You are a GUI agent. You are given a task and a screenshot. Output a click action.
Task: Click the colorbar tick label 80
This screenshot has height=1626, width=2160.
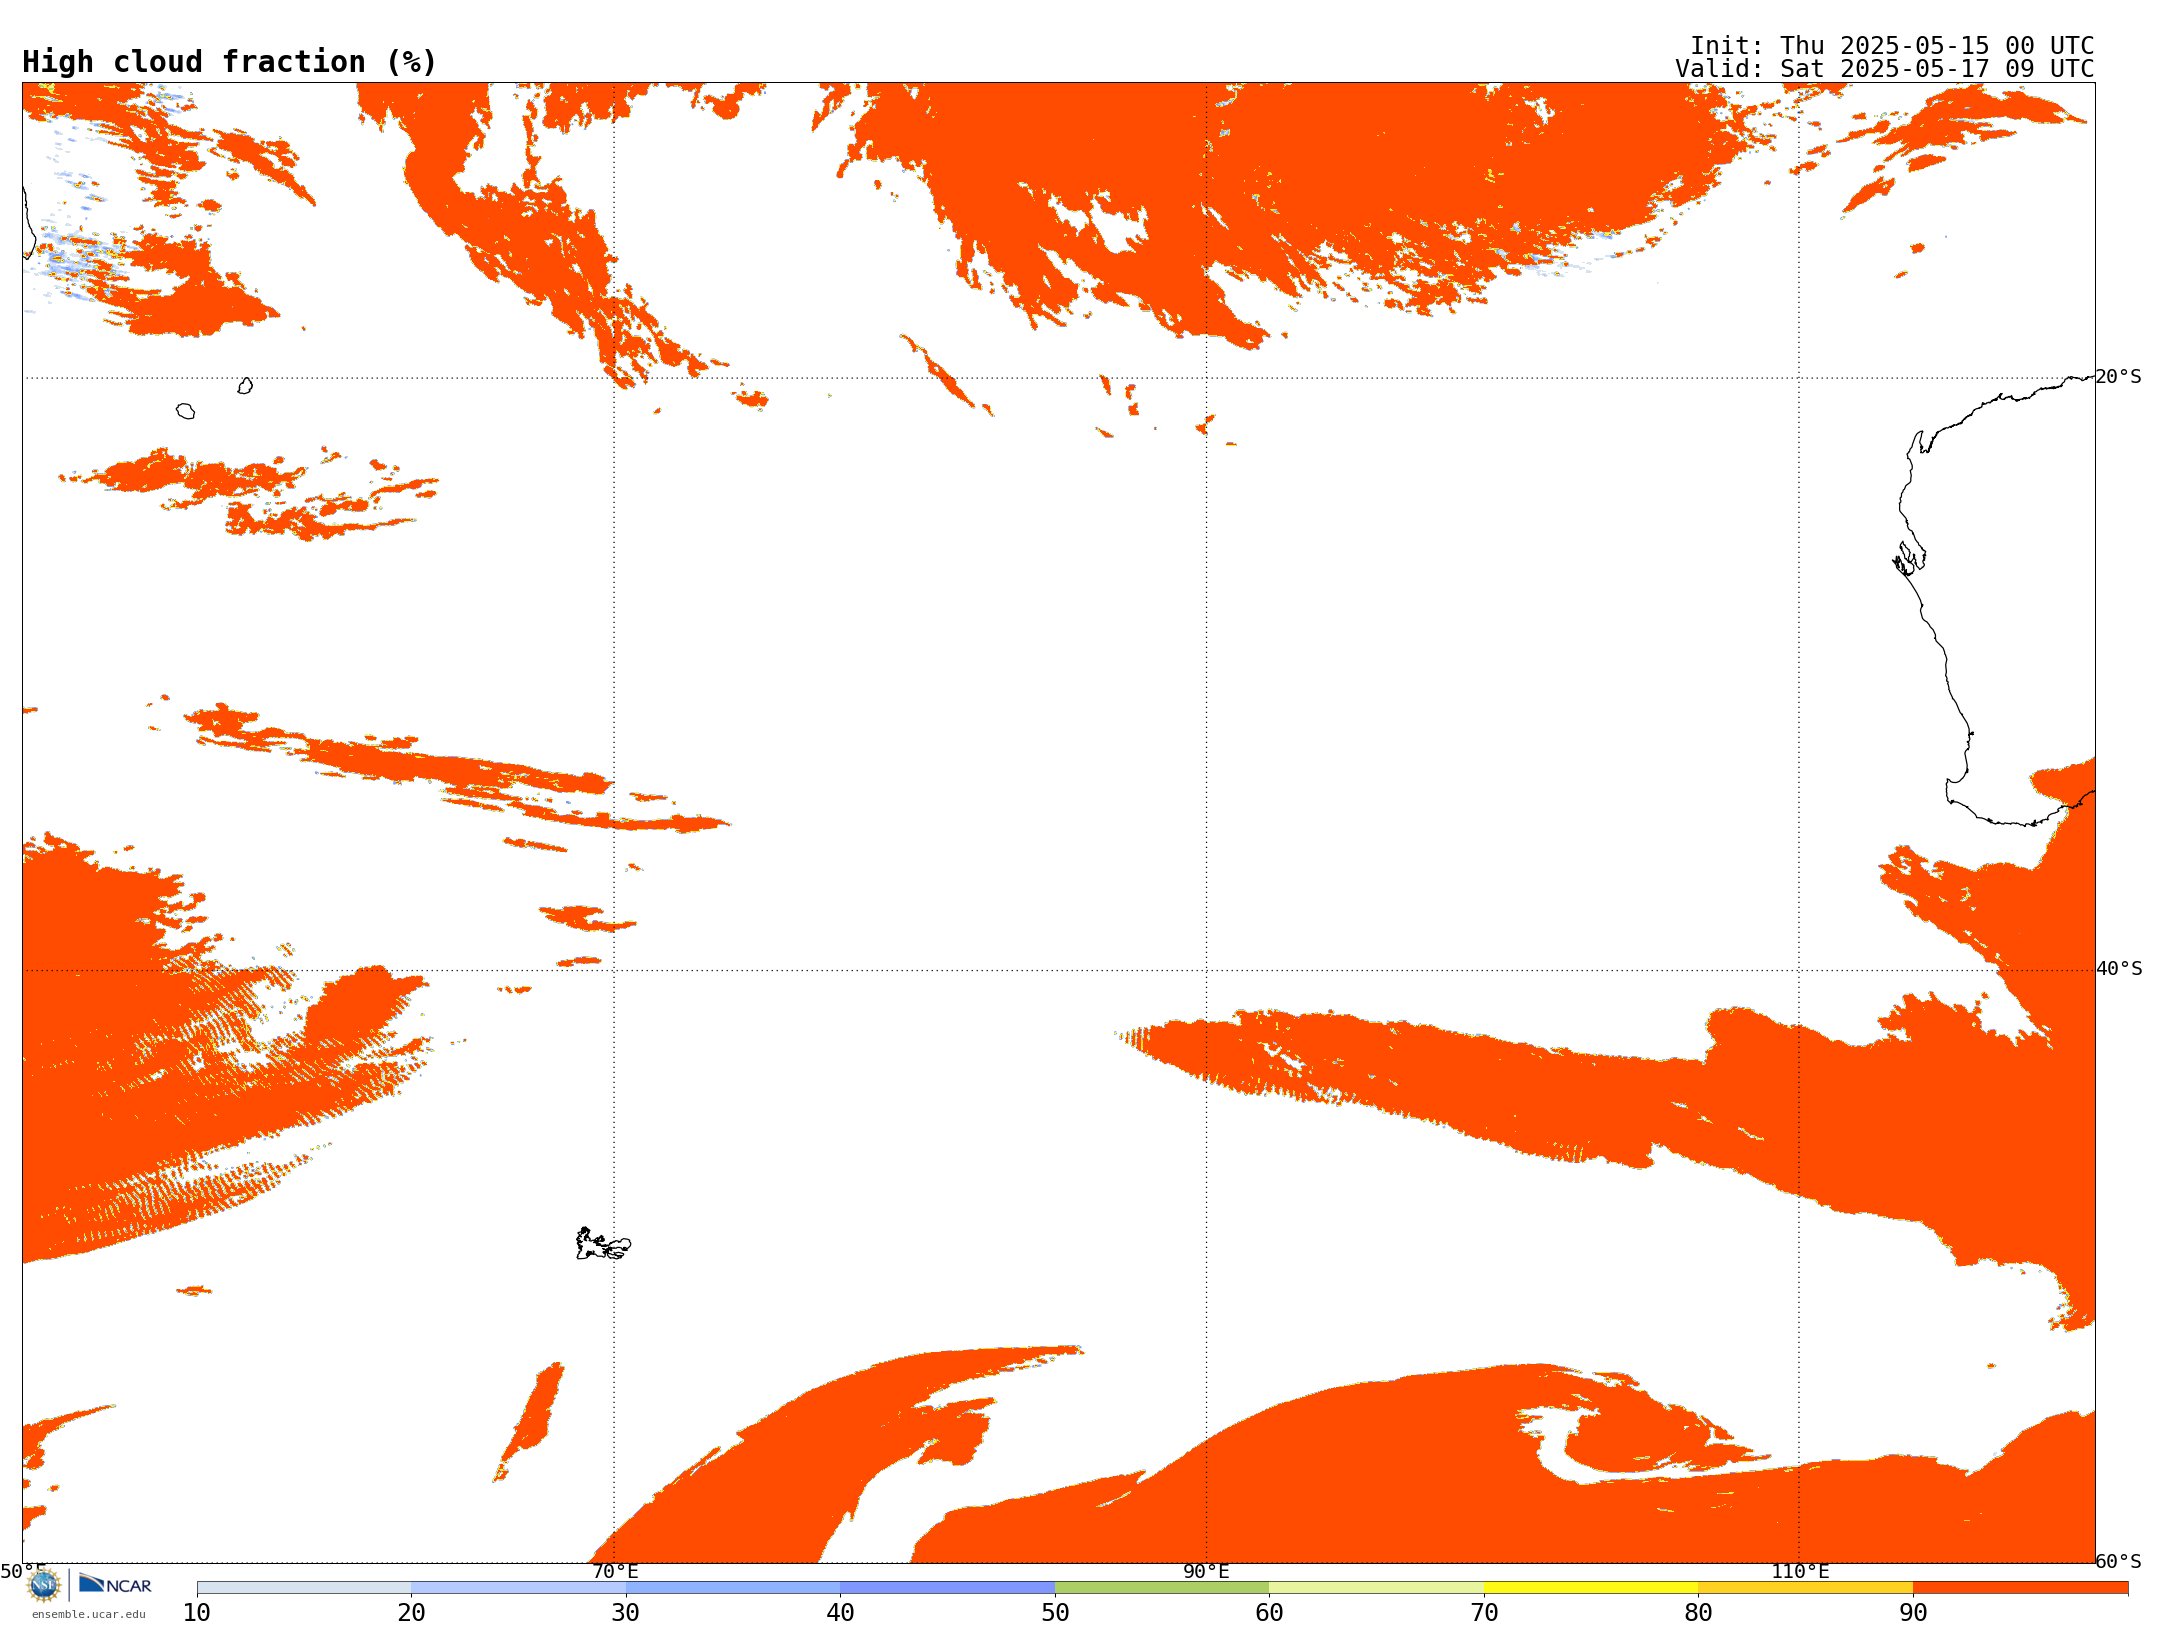pos(1698,1613)
